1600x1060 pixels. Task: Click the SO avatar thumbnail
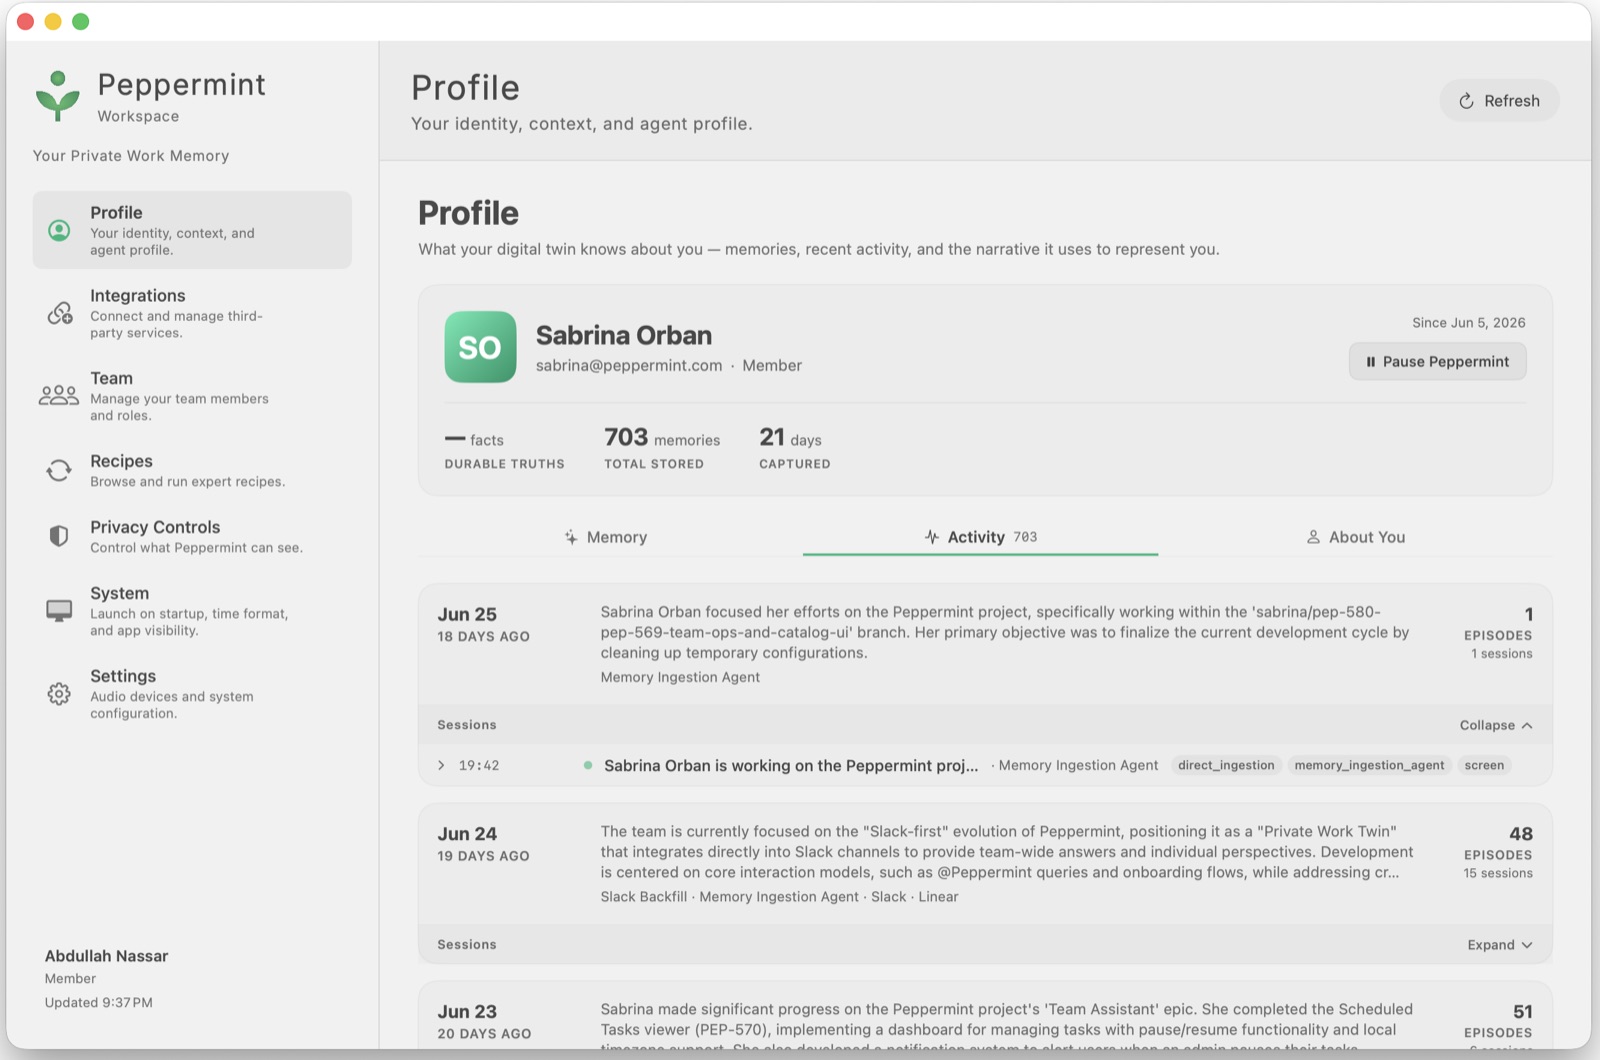point(480,347)
